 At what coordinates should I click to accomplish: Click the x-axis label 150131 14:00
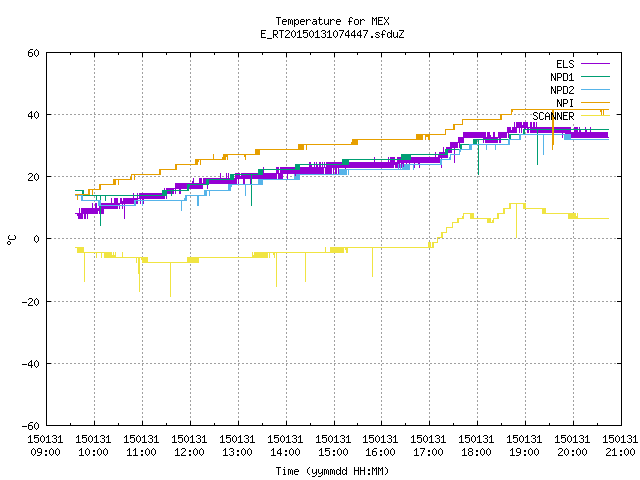[285, 446]
